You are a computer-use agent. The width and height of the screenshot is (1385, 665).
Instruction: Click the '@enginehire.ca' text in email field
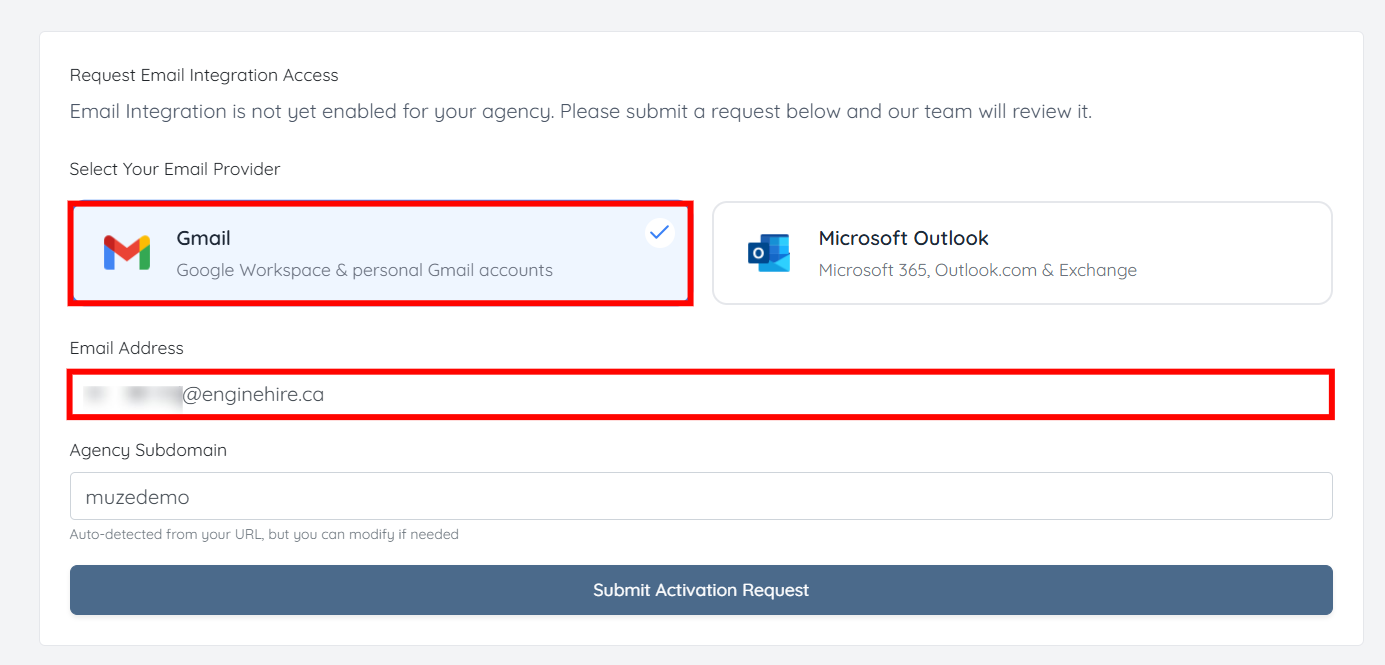[253, 395]
